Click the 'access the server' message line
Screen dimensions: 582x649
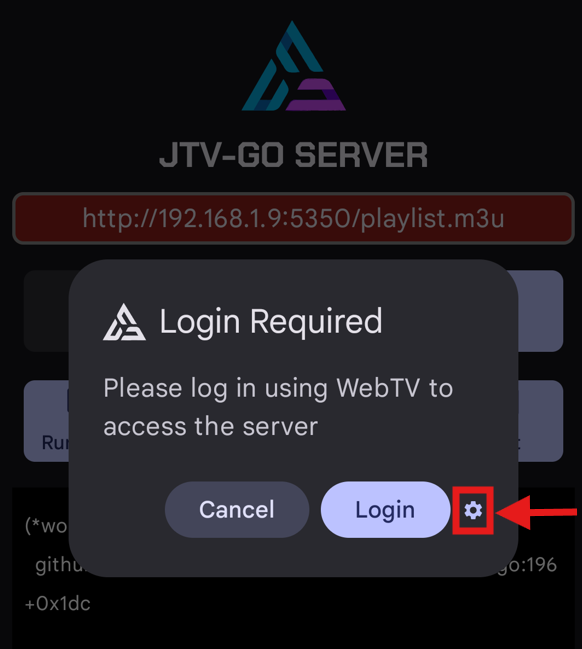211,426
